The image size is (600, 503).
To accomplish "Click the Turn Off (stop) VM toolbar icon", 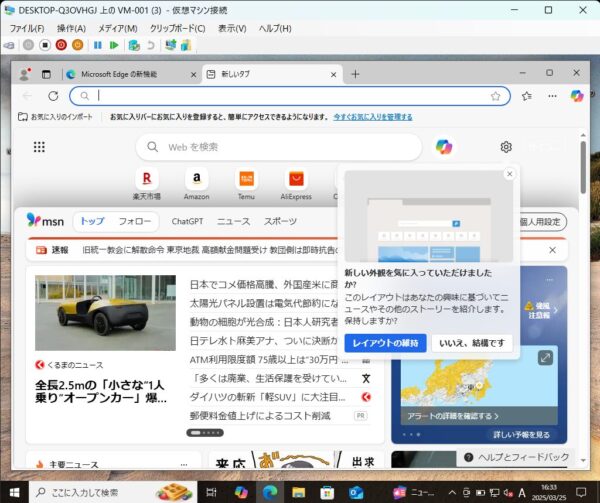I will pos(45,45).
